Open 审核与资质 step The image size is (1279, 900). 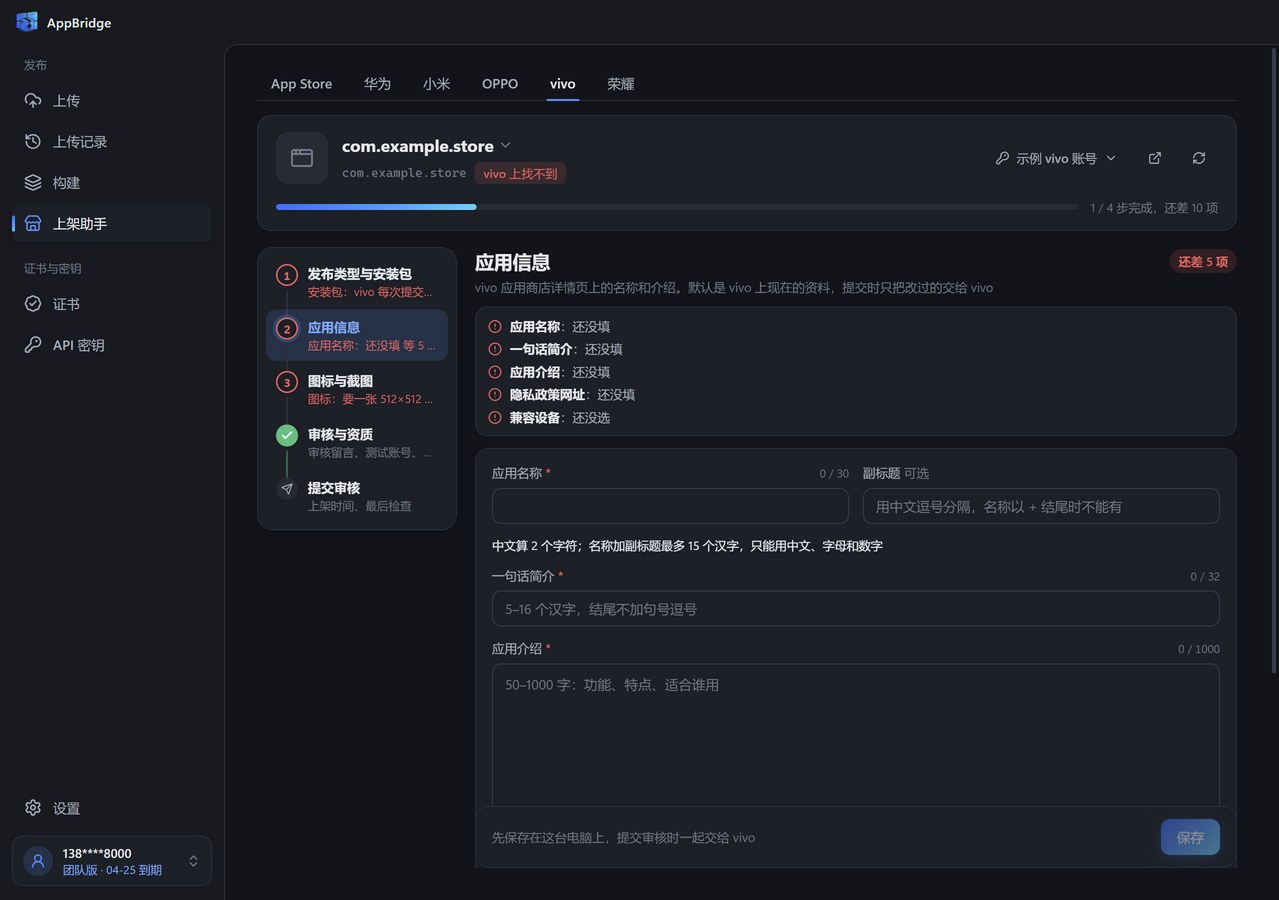point(357,442)
